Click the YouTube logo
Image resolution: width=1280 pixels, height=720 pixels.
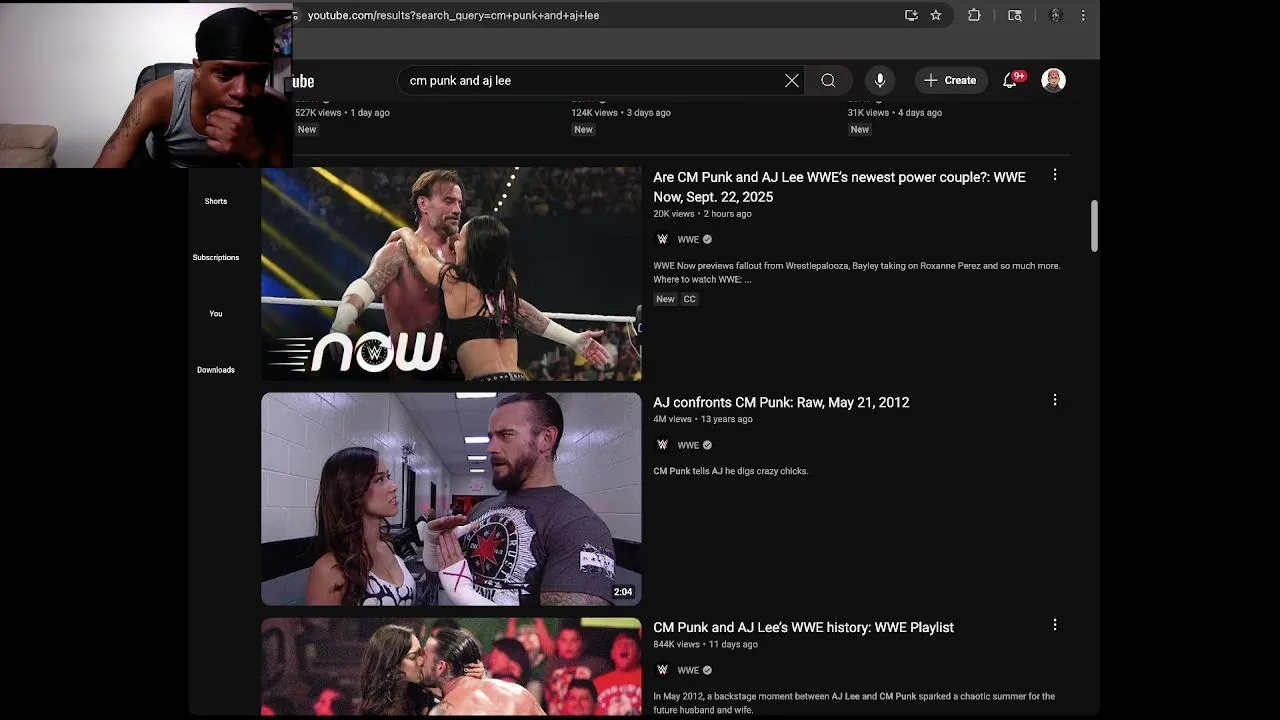click(x=303, y=81)
